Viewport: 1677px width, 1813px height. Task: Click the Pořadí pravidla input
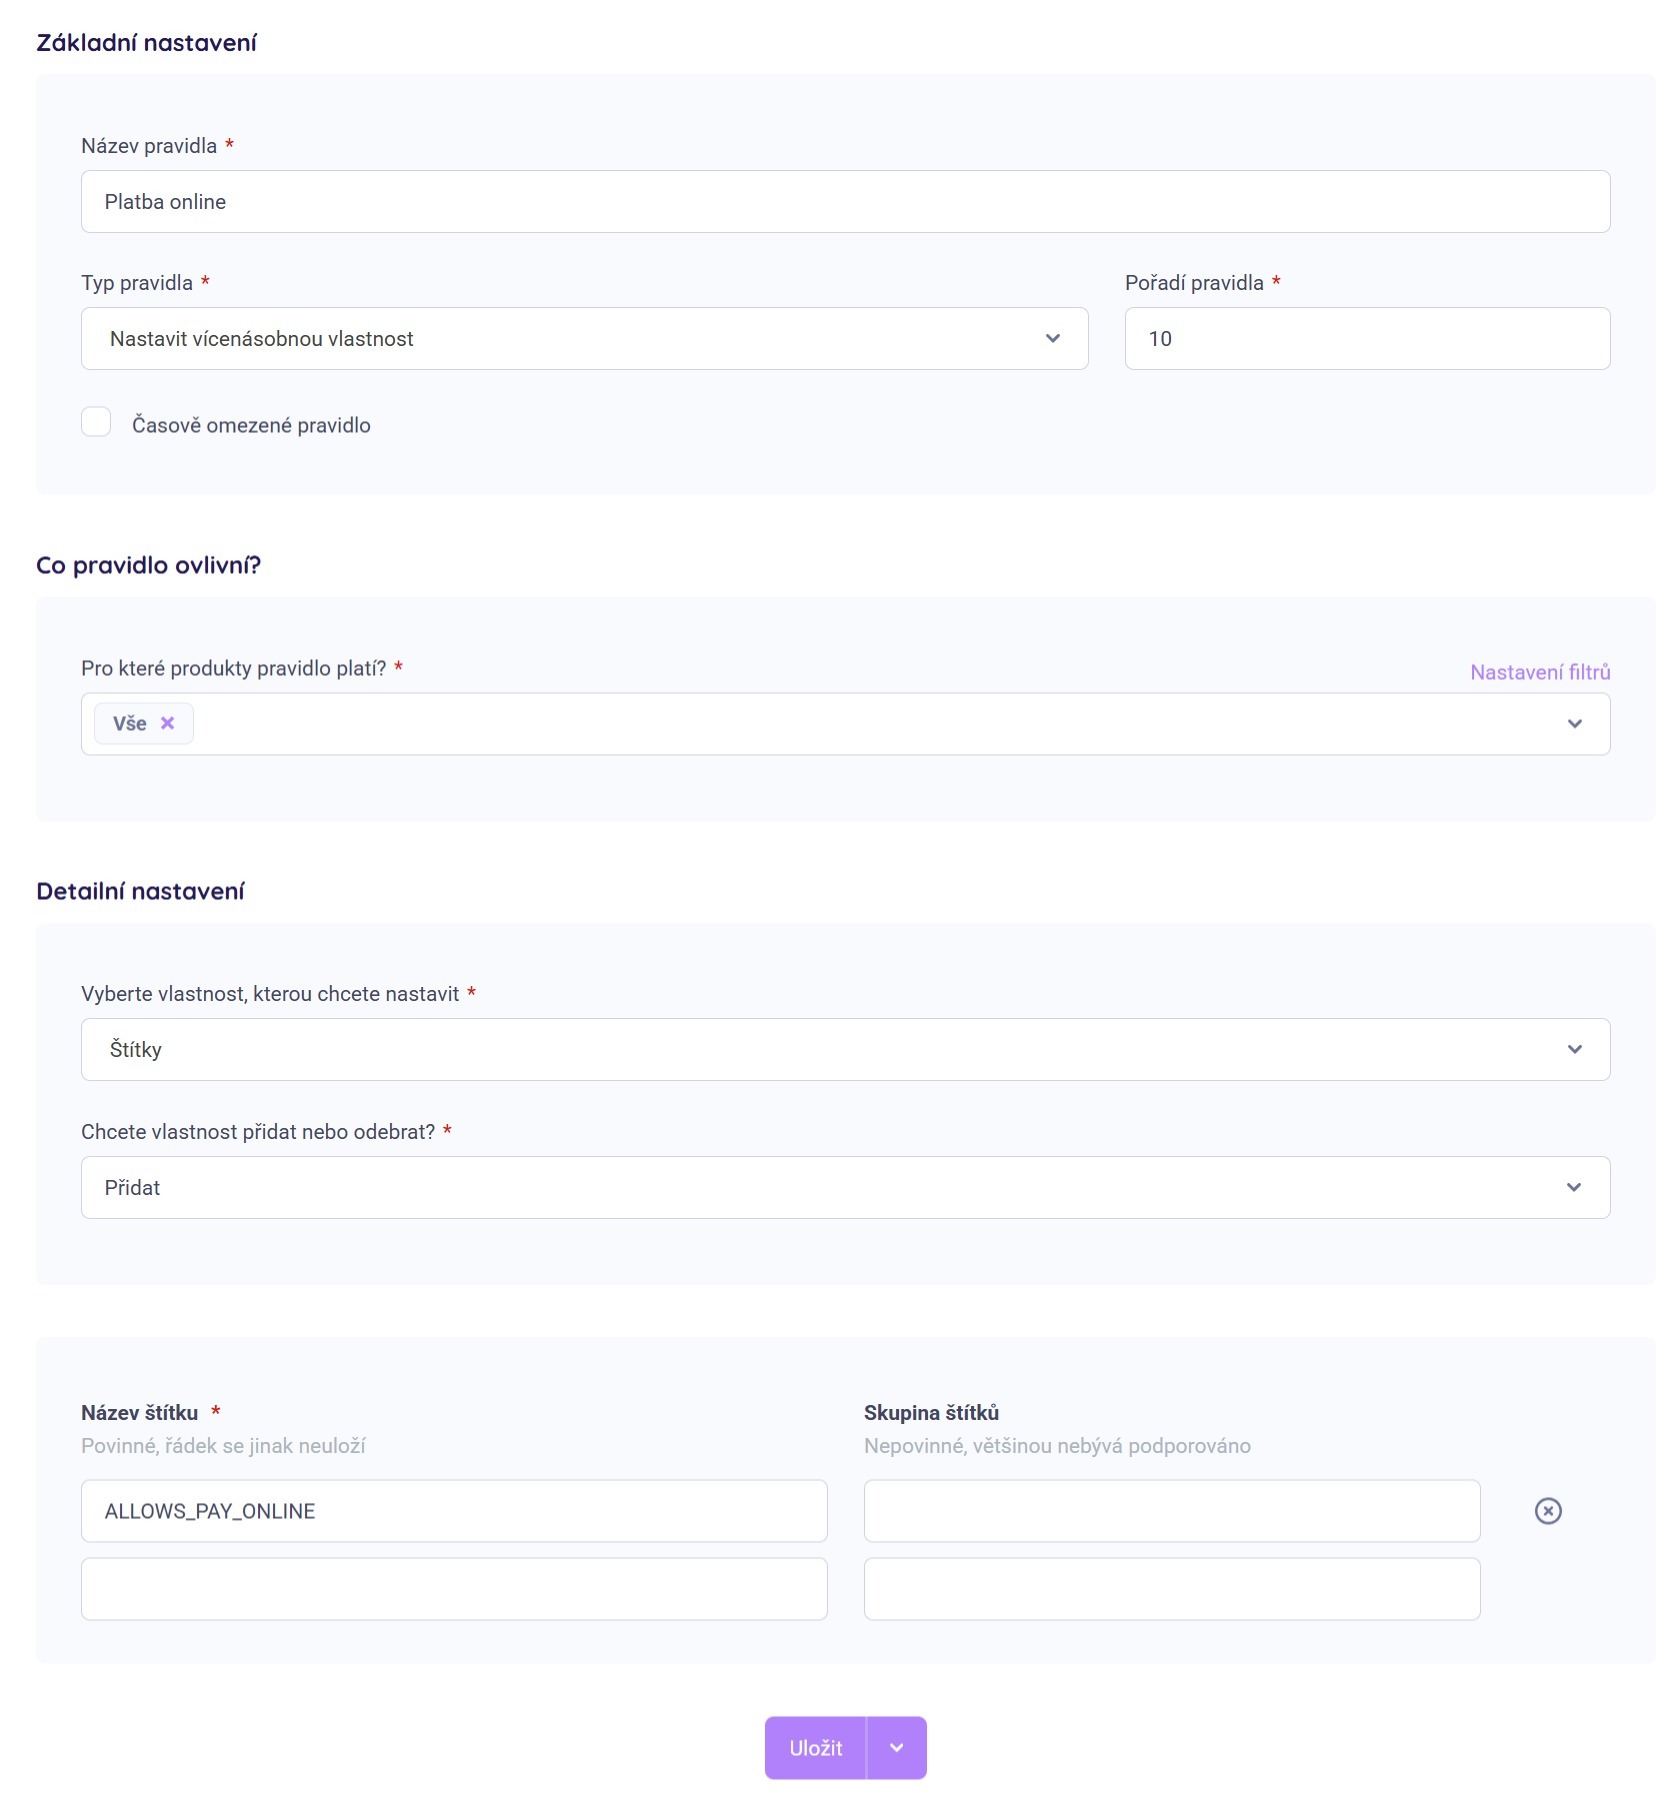[1367, 339]
